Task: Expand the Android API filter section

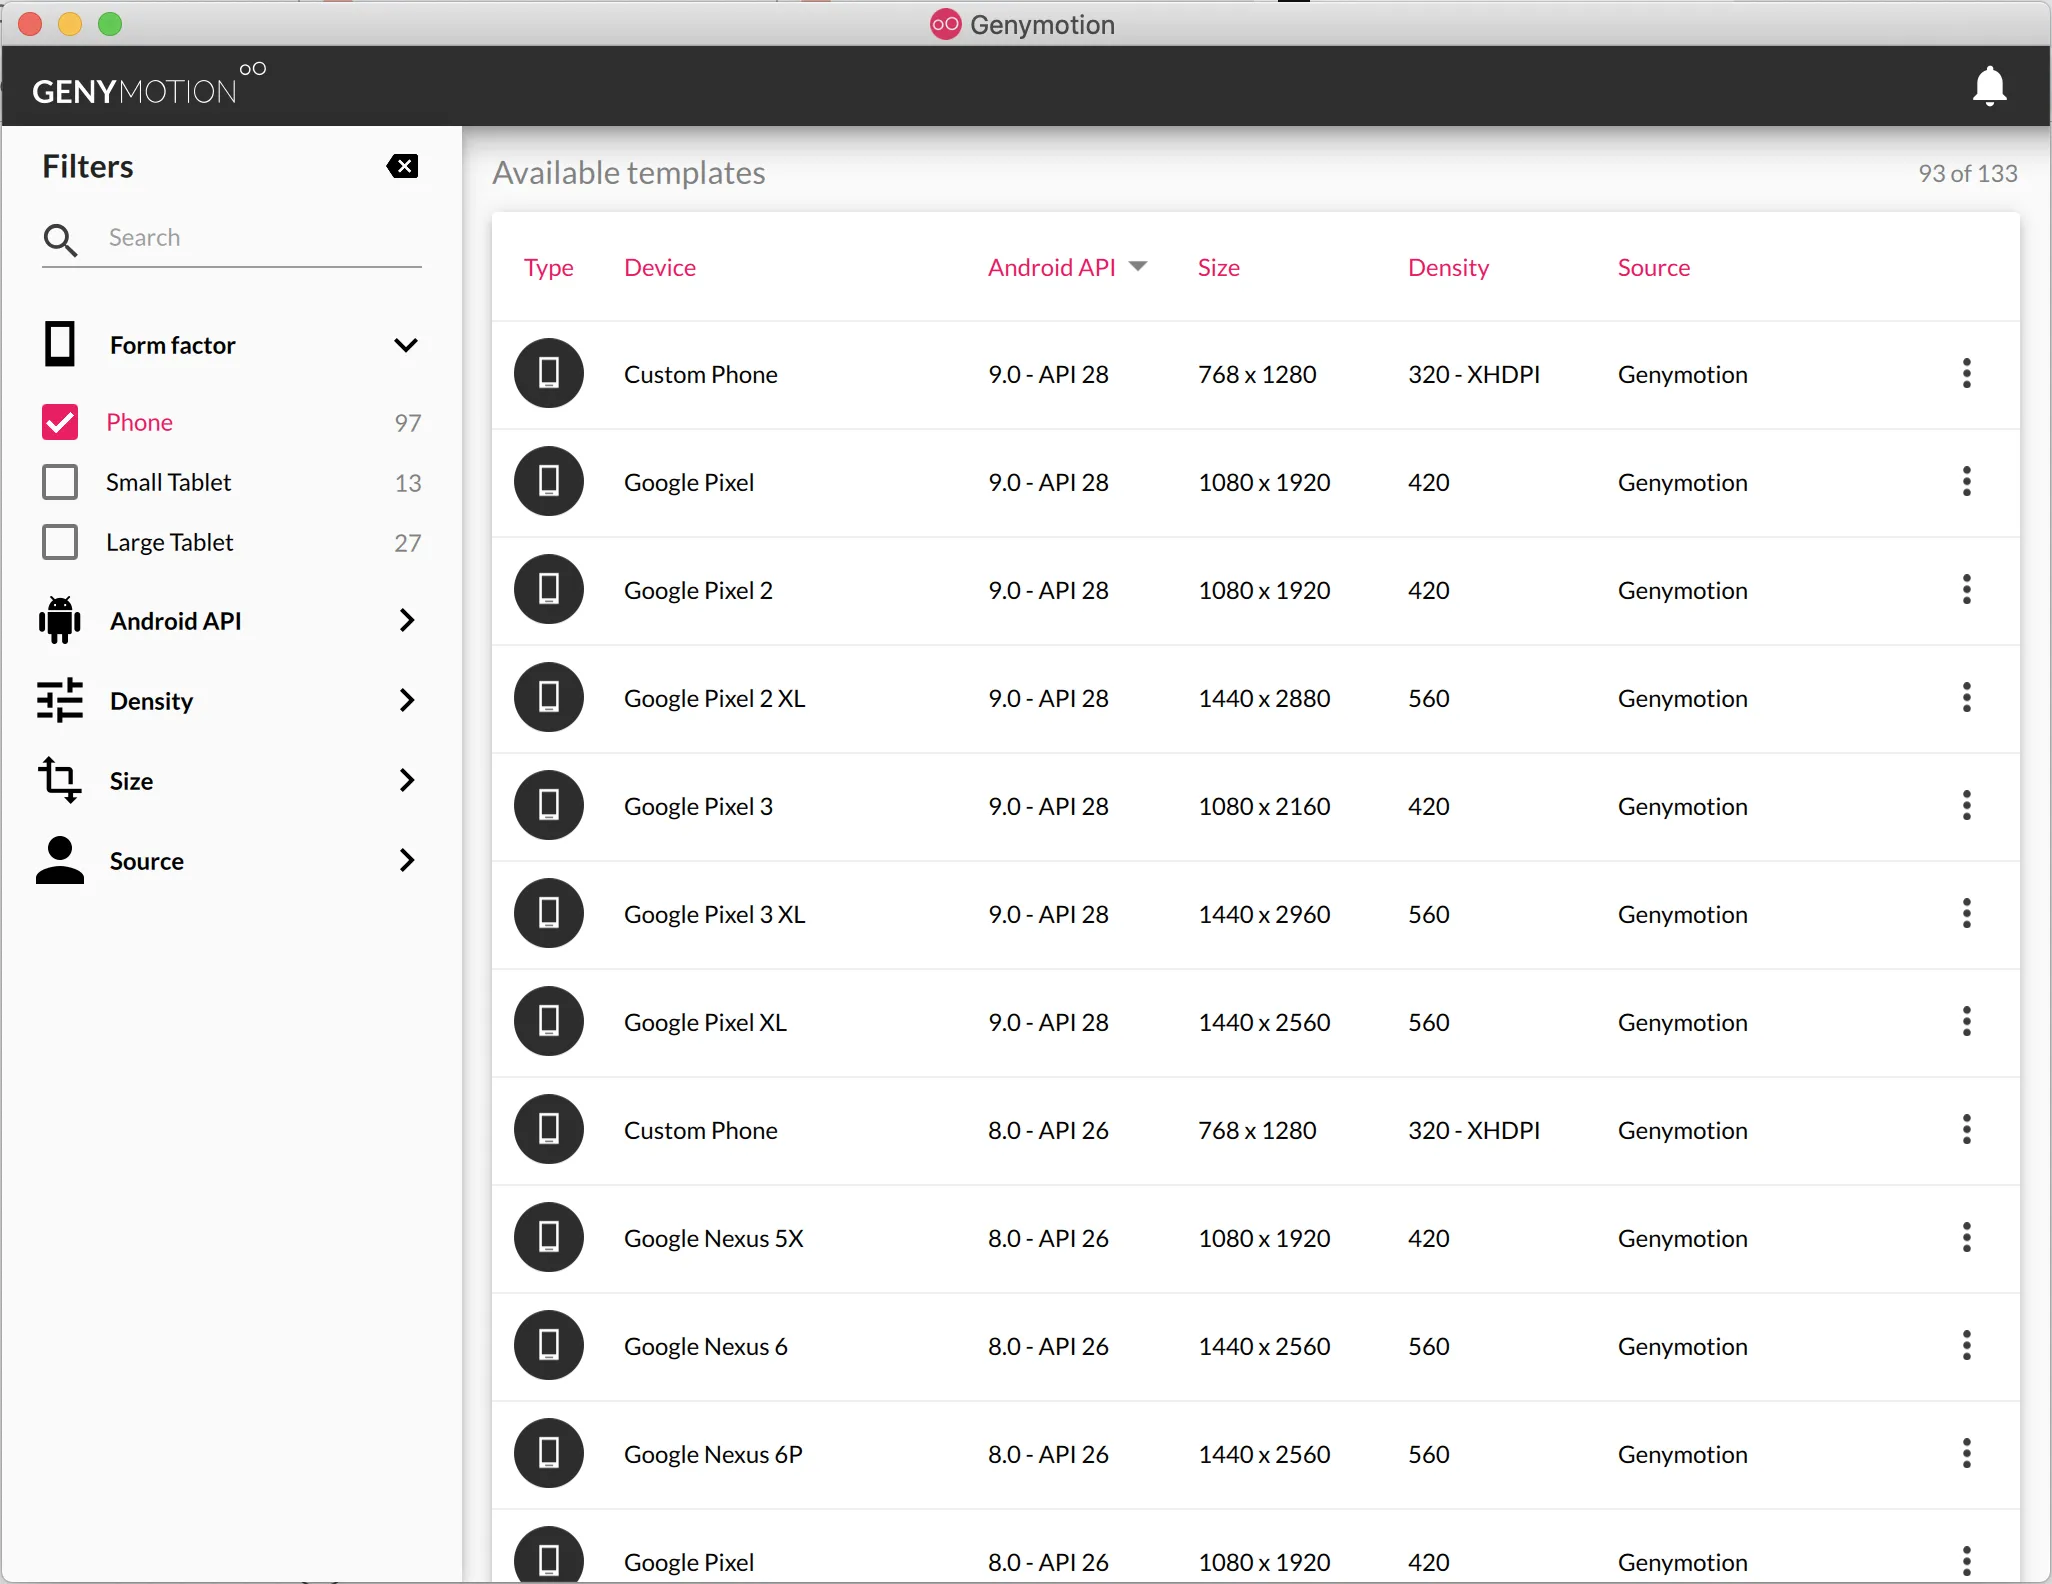Action: tap(405, 621)
